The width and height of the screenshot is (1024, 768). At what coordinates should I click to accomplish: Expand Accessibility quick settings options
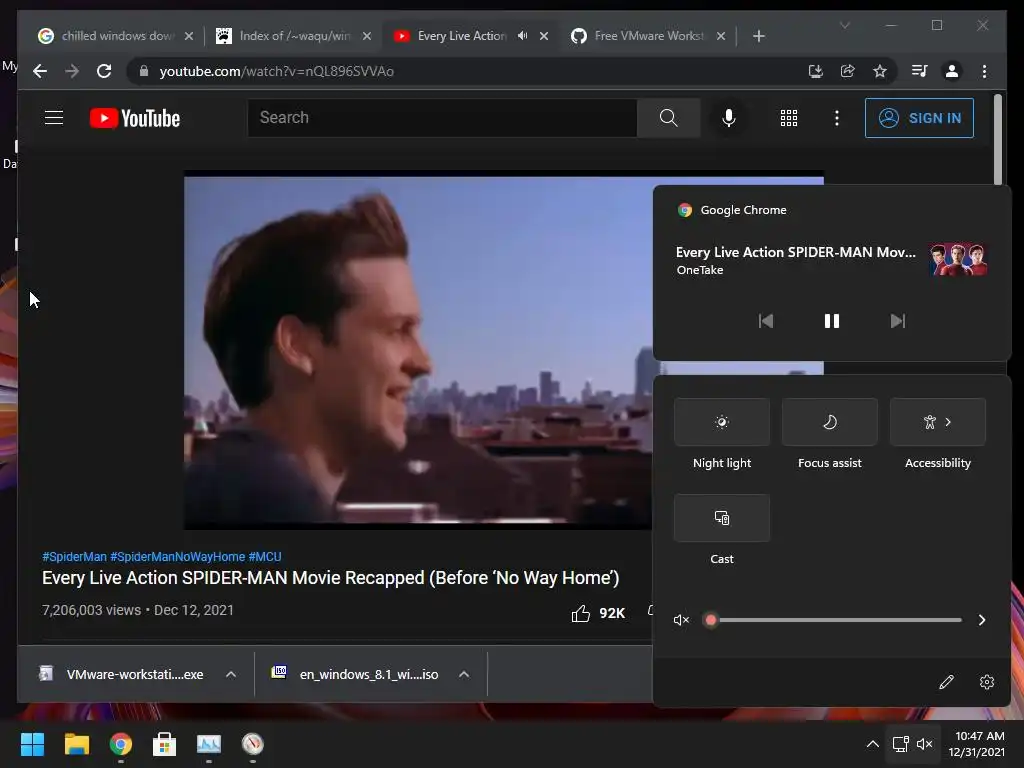point(938,422)
